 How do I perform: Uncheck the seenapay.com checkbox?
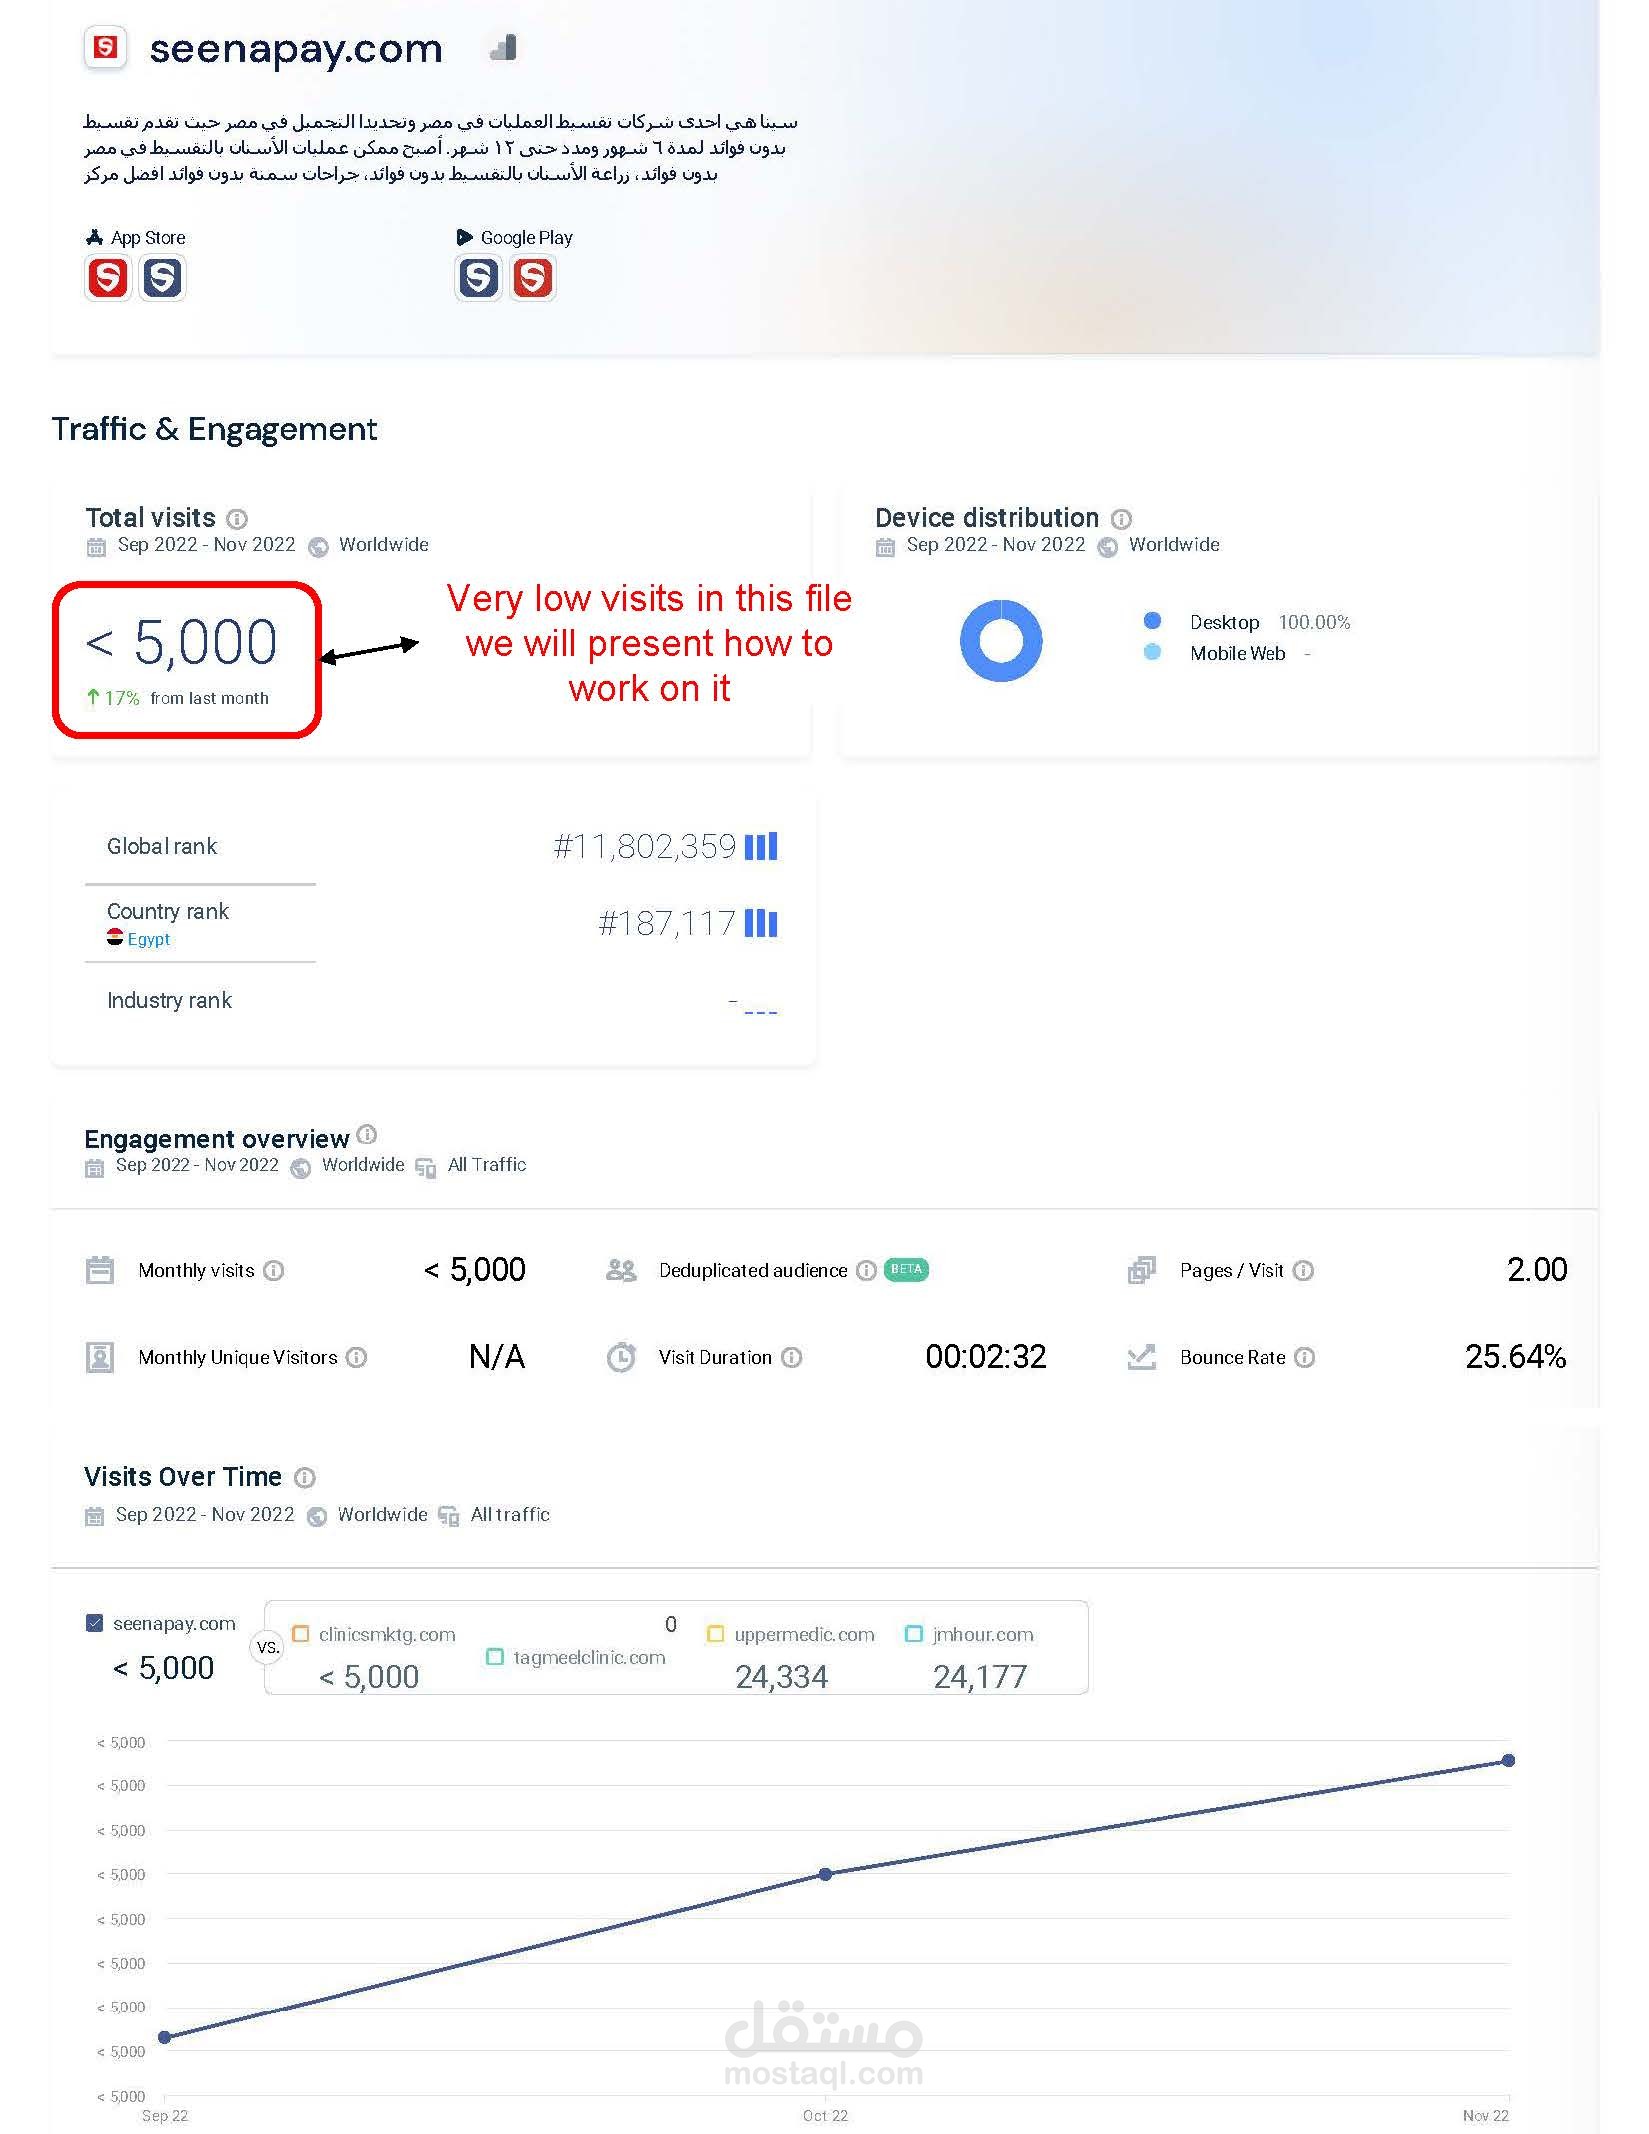(95, 1623)
